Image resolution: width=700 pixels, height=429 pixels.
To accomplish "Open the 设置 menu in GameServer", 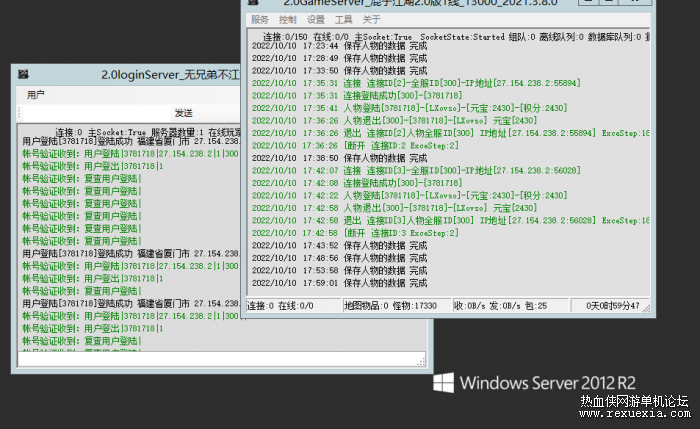I will point(316,20).
